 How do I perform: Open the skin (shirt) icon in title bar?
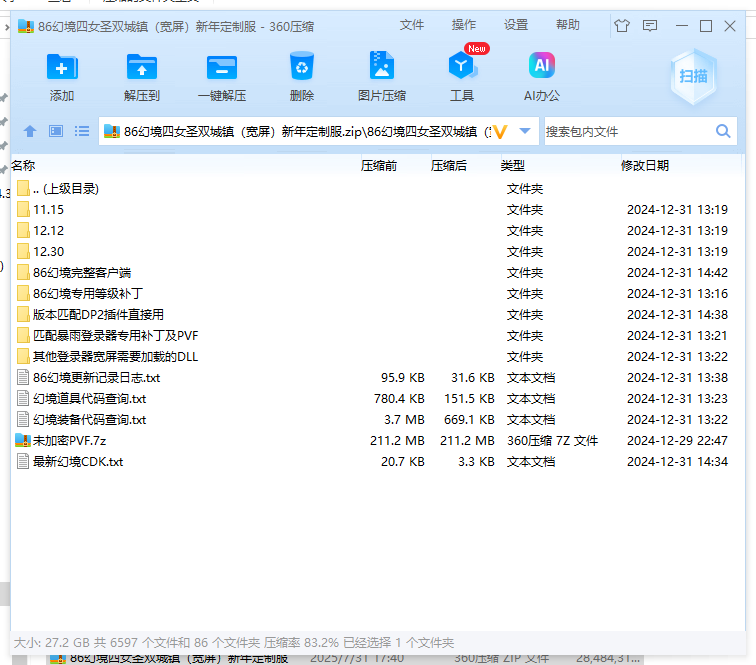click(622, 26)
